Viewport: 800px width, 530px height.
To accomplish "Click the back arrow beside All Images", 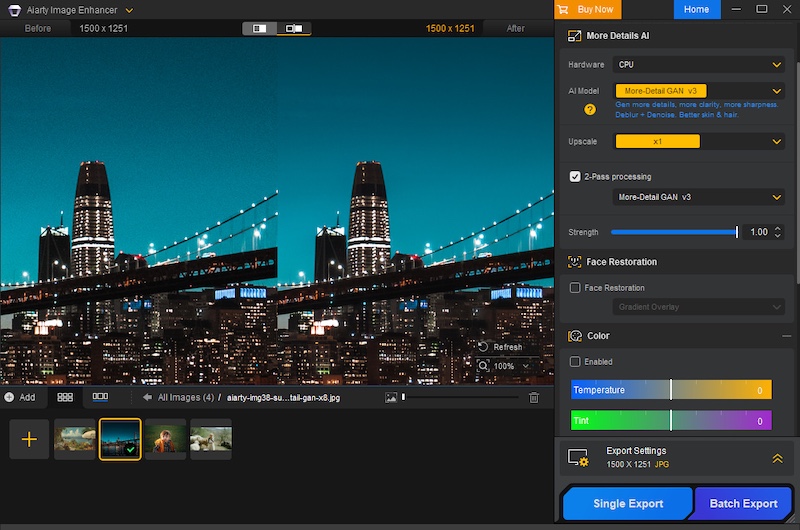I will tap(147, 397).
